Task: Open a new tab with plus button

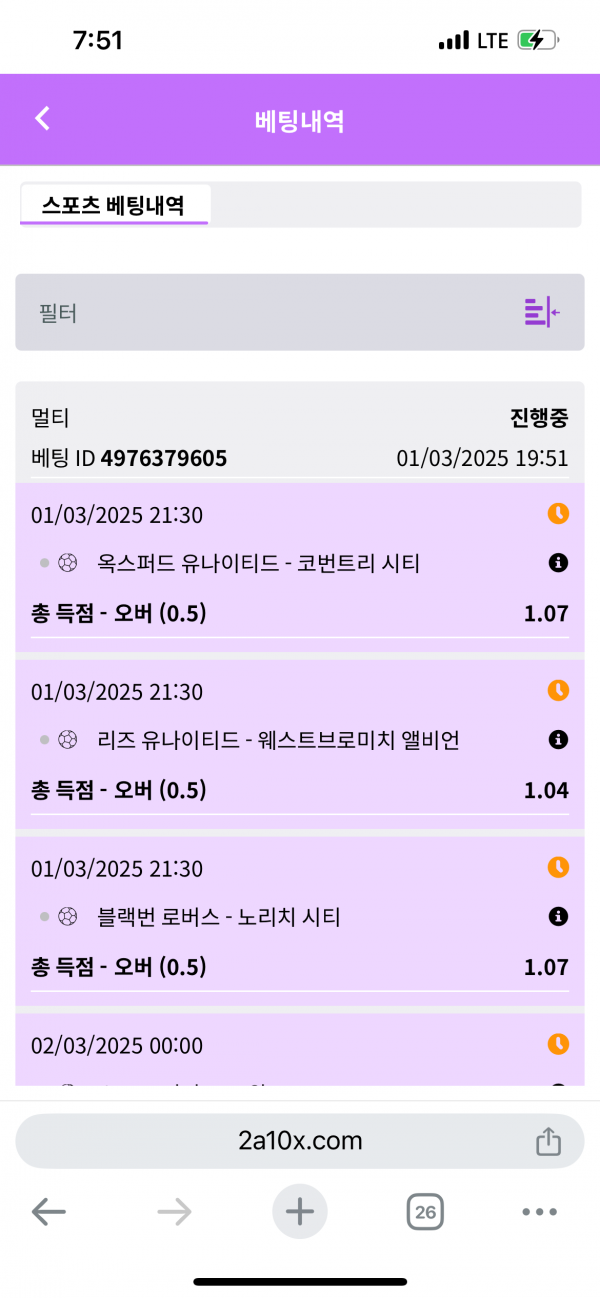Action: [x=300, y=1213]
